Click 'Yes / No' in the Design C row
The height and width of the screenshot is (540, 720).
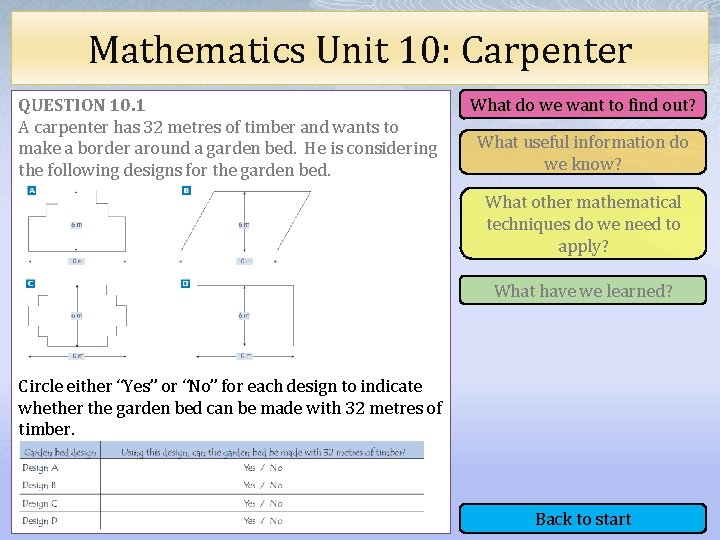(263, 503)
